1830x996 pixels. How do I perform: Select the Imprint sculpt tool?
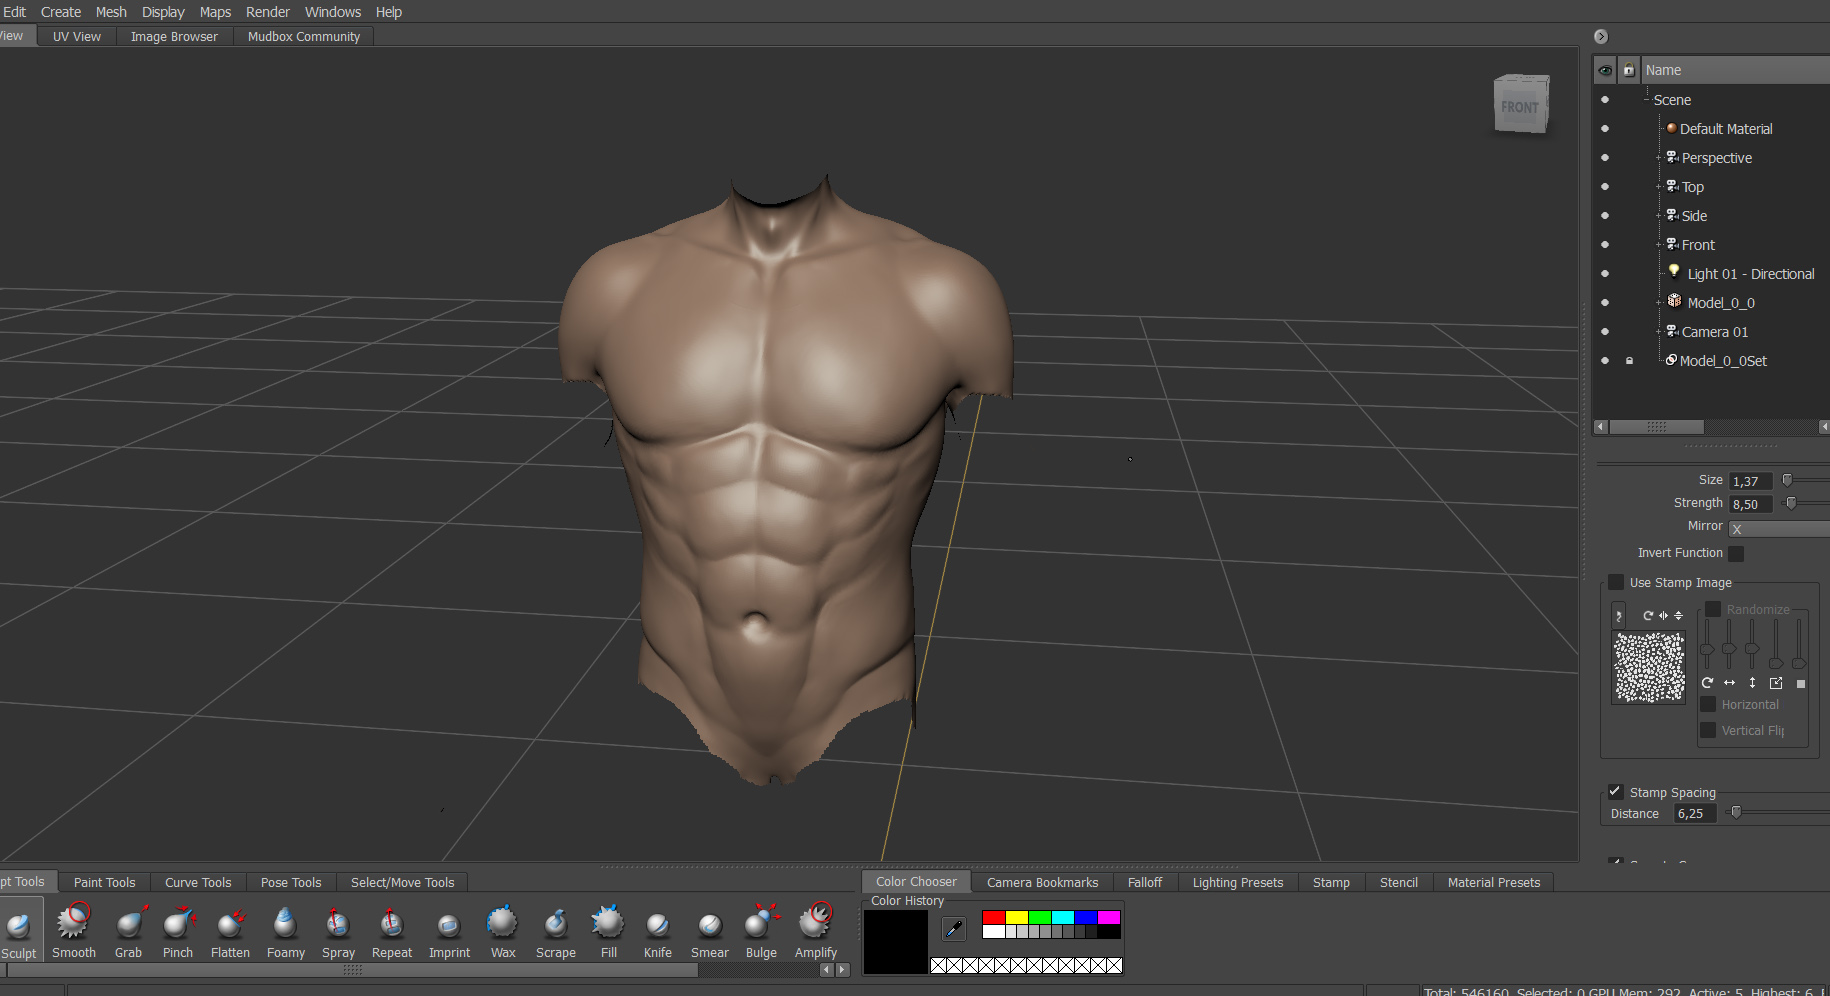(x=450, y=930)
